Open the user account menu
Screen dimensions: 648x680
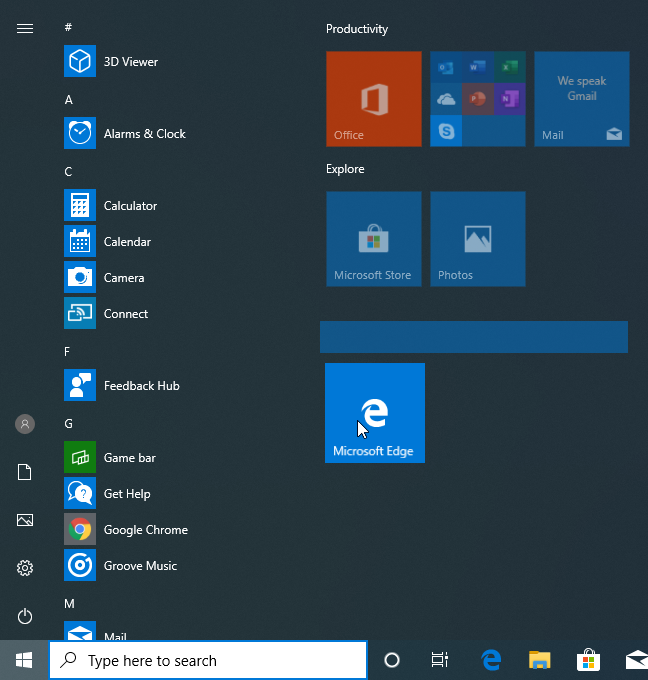tap(25, 424)
